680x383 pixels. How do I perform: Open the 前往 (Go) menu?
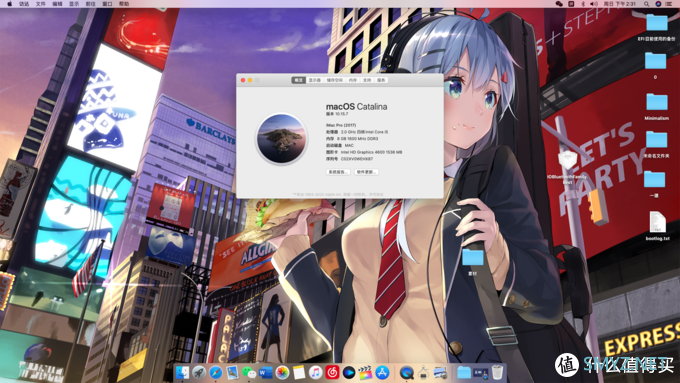pyautogui.click(x=91, y=3)
